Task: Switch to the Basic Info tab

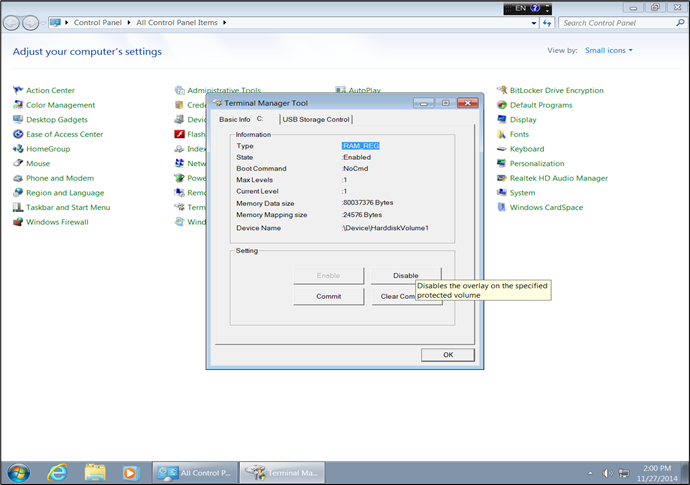Action: [x=234, y=119]
